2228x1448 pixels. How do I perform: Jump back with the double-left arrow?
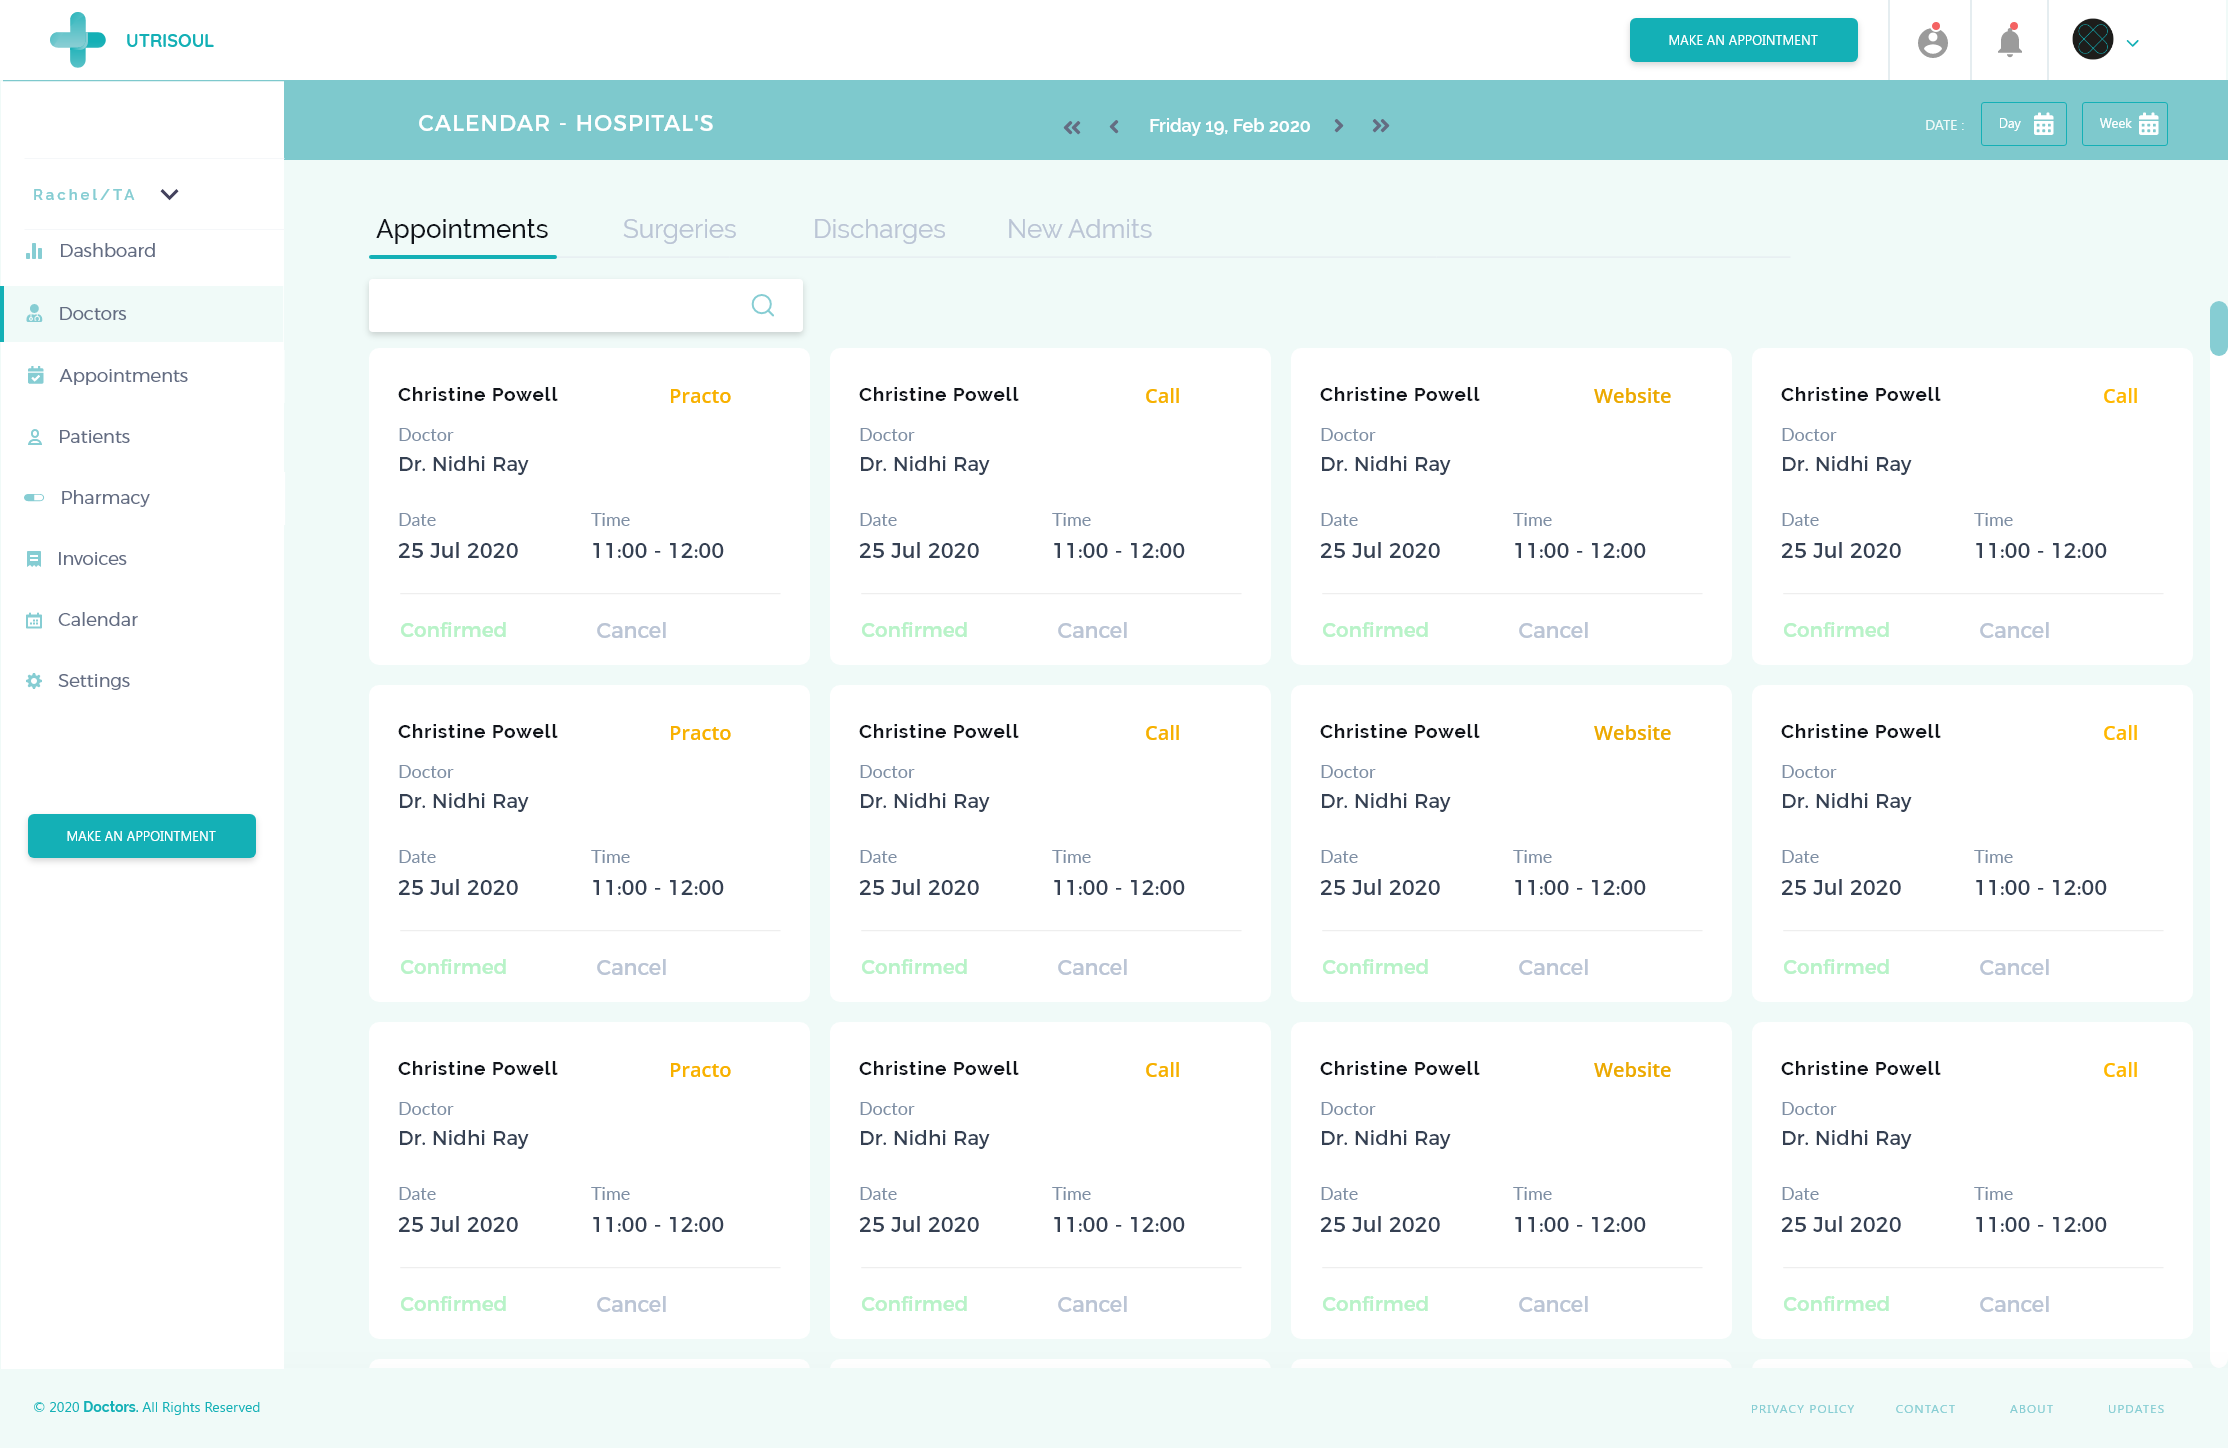click(1072, 127)
